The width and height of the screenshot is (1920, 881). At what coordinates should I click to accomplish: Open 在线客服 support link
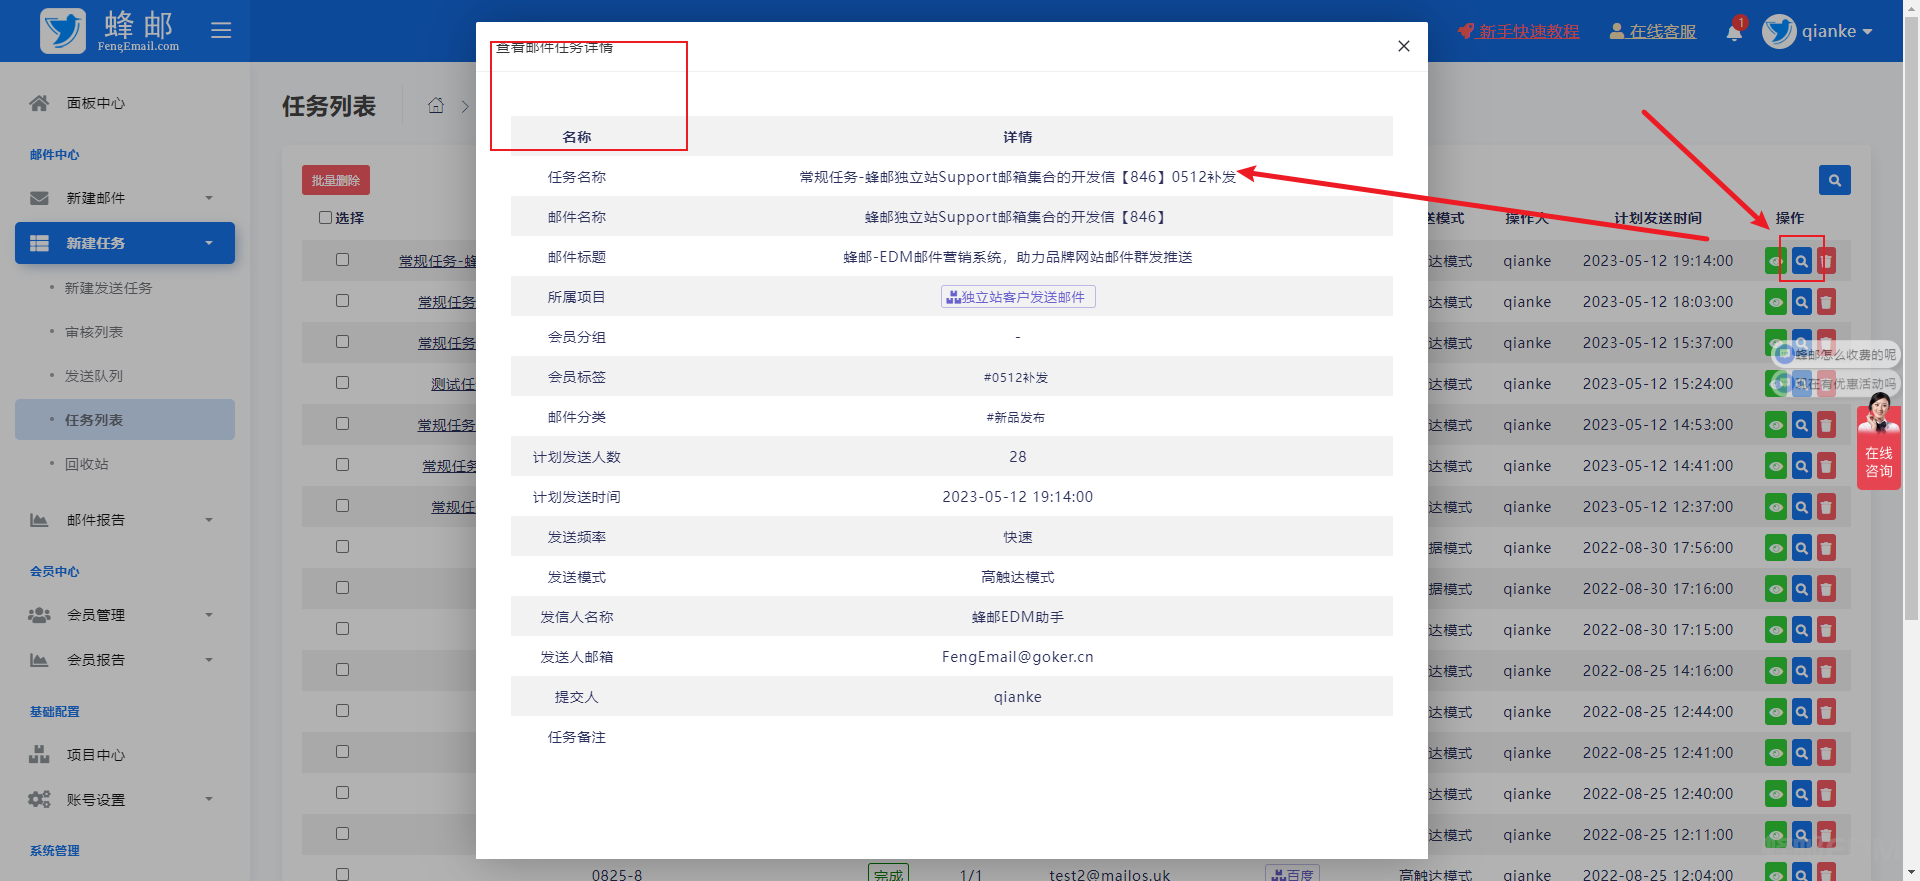[x=1653, y=31]
